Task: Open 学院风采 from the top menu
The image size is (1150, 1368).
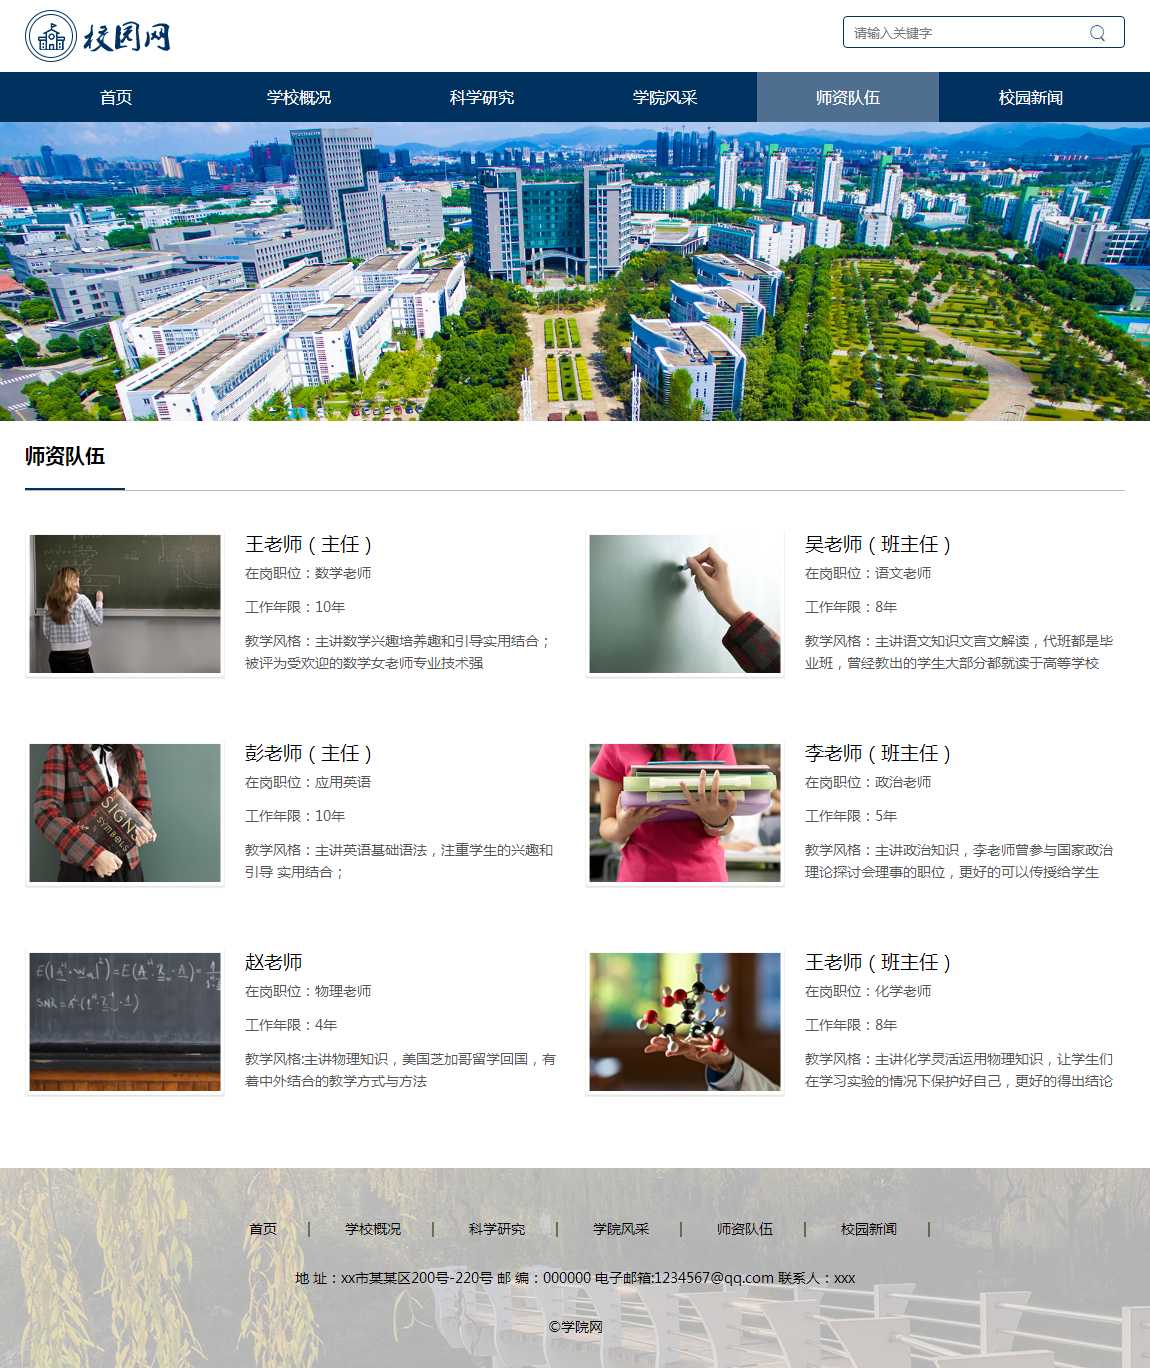Action: [665, 98]
